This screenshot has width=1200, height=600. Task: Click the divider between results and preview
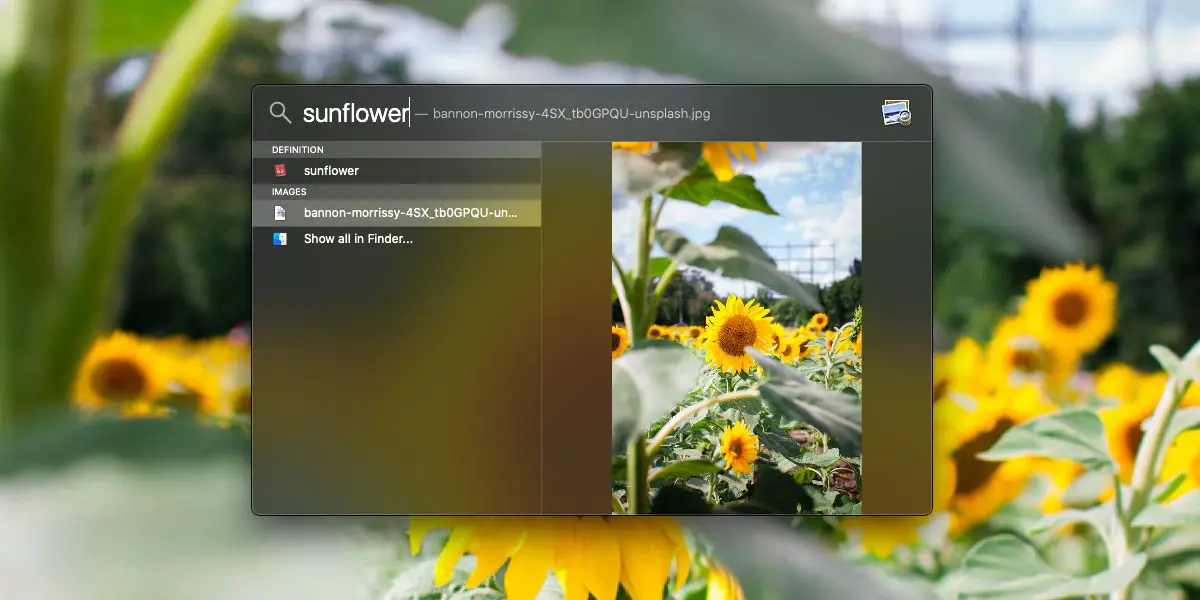click(541, 328)
